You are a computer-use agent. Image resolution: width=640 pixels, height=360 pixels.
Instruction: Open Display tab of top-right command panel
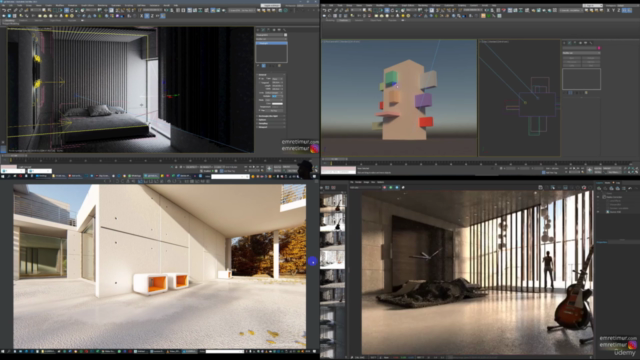[x=586, y=43]
